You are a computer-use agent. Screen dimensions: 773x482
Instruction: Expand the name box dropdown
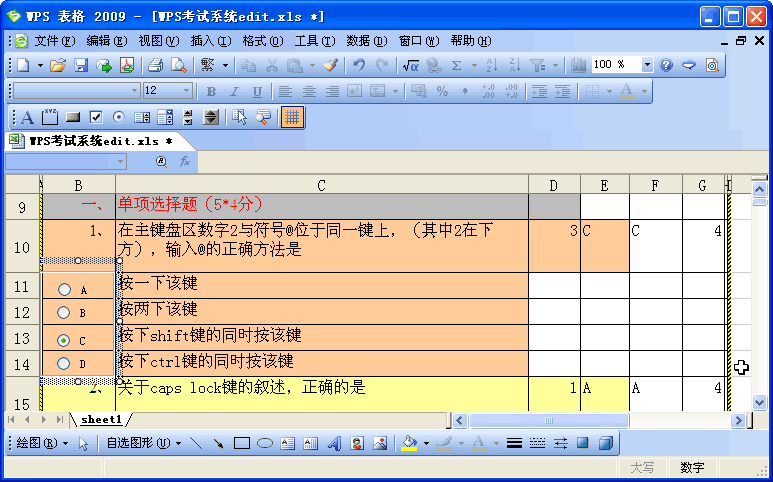(x=121, y=161)
